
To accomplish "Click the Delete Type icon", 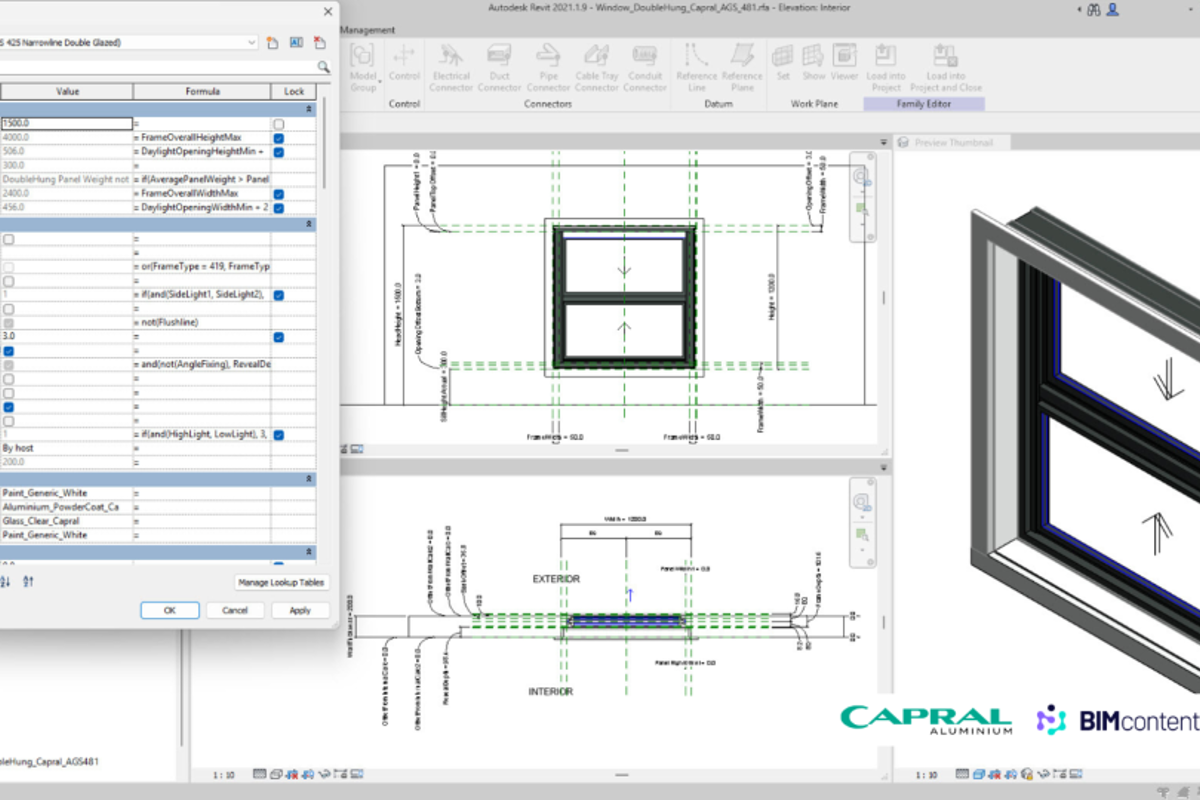I will pos(320,43).
